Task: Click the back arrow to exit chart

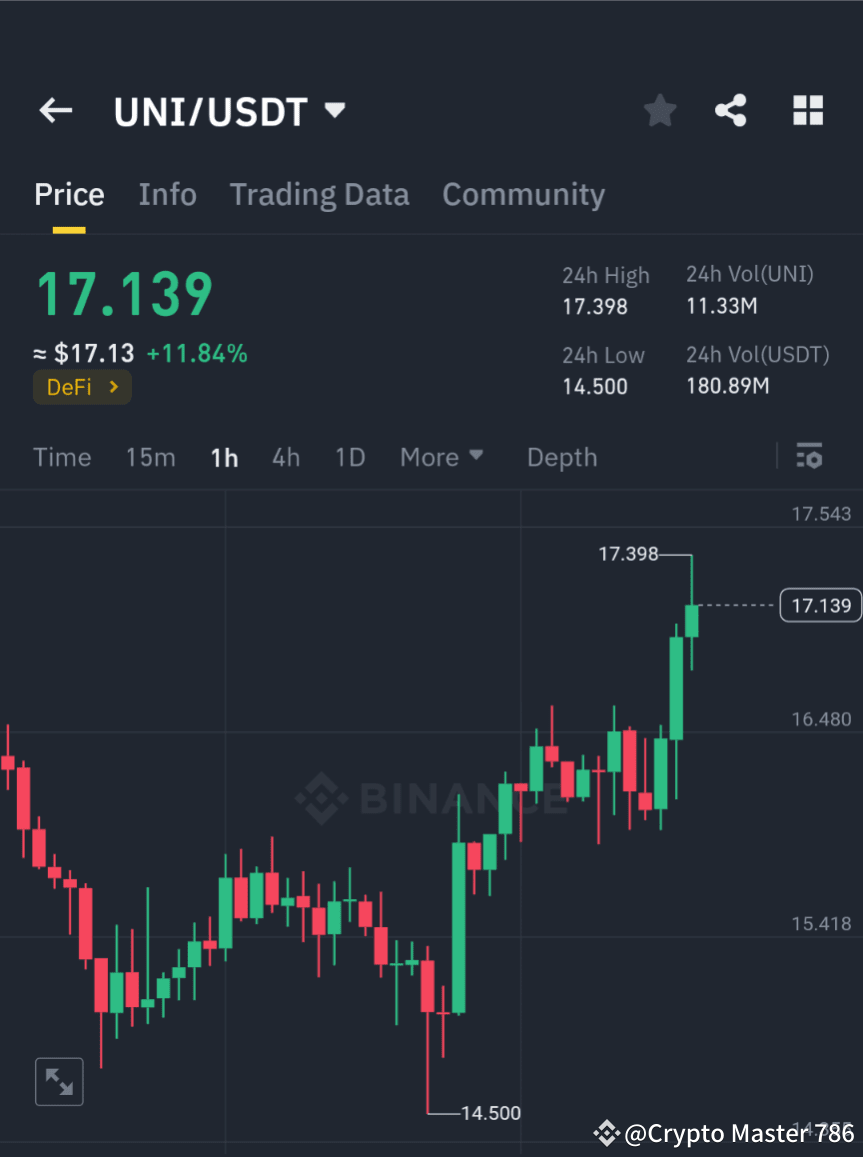Action: 55,110
